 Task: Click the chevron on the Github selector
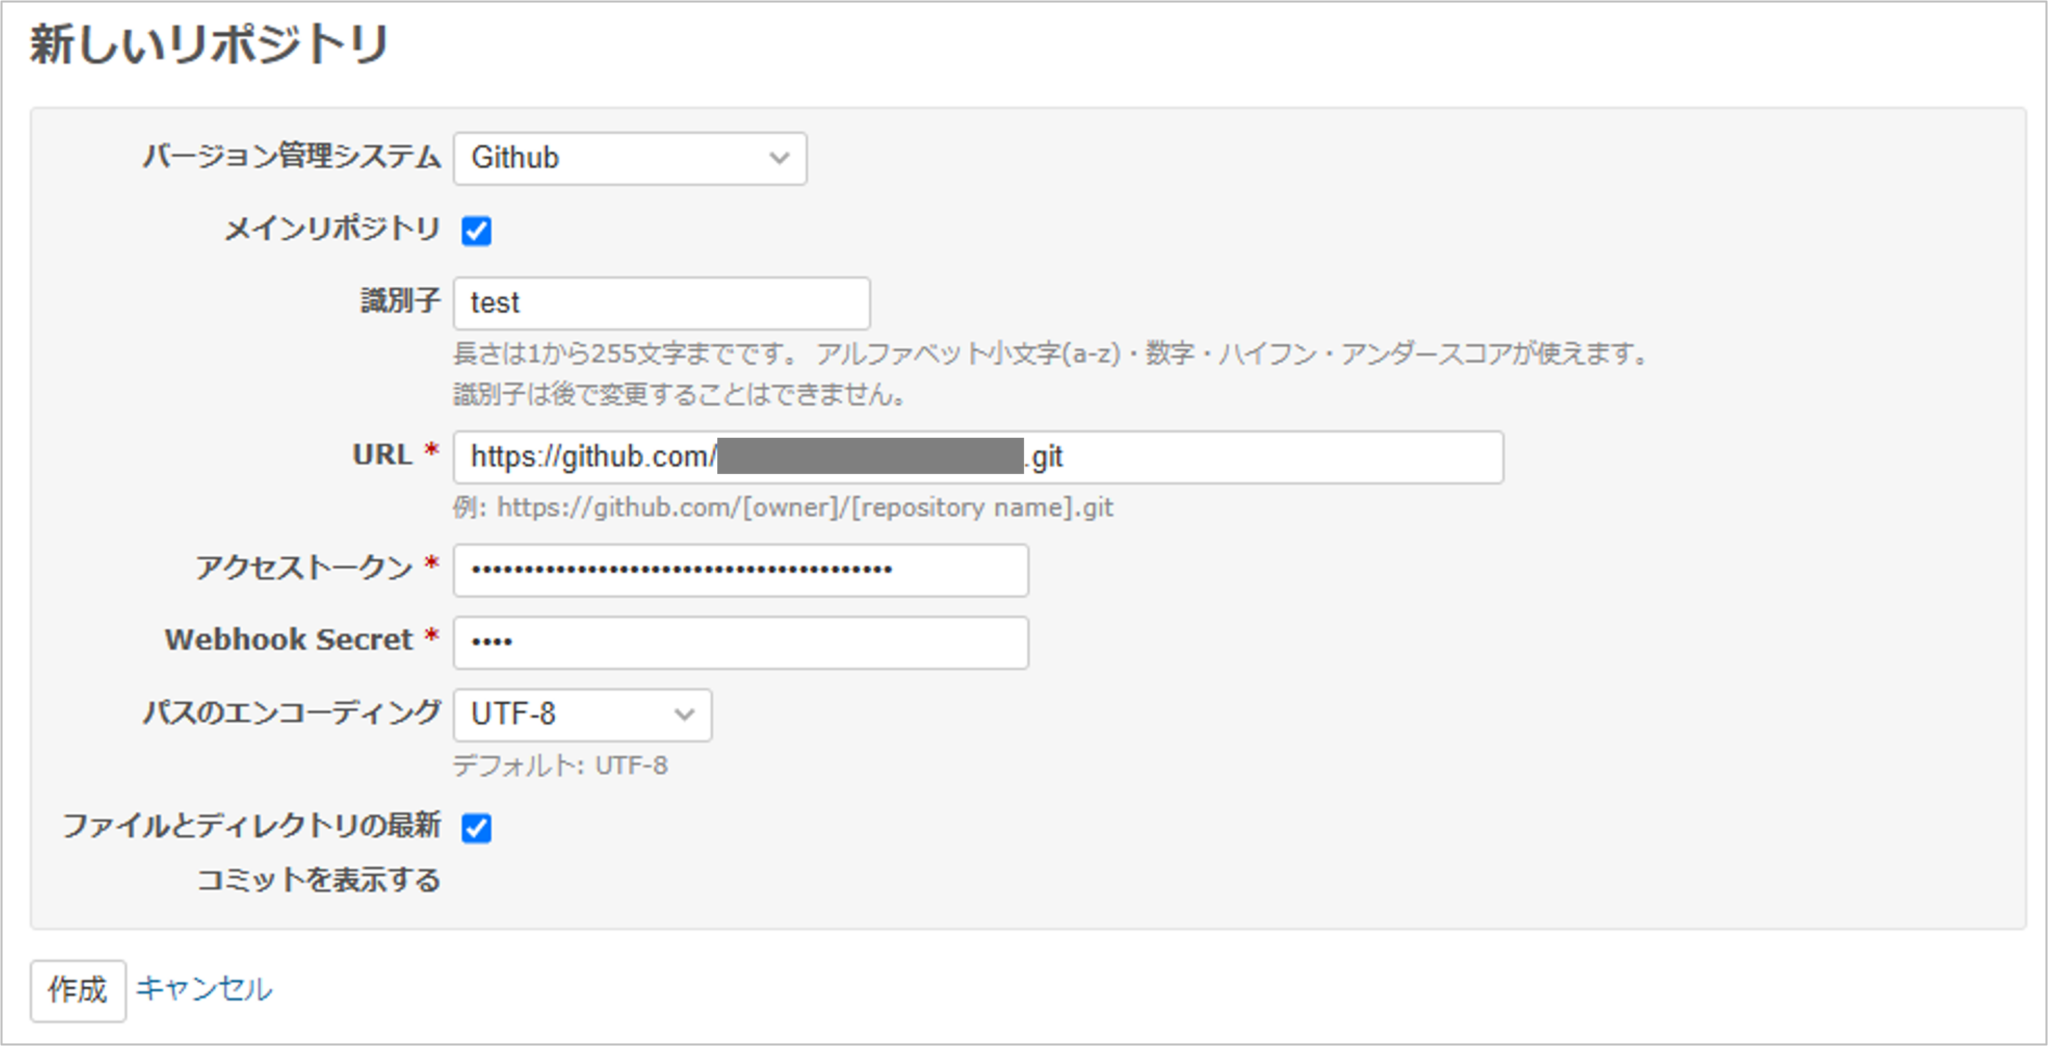click(x=781, y=157)
